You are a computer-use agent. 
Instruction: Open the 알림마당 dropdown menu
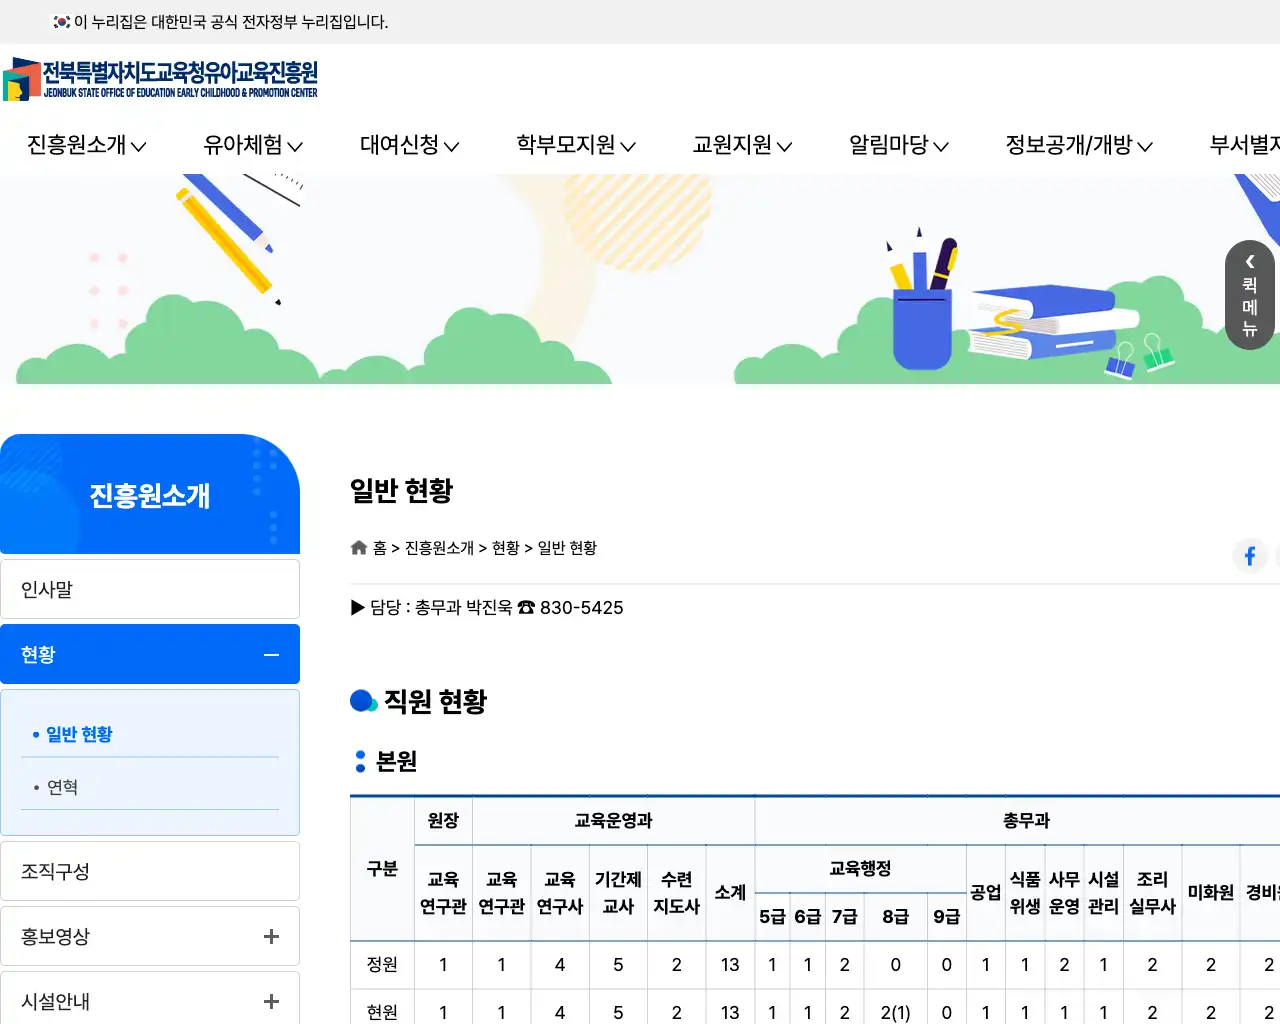(896, 145)
